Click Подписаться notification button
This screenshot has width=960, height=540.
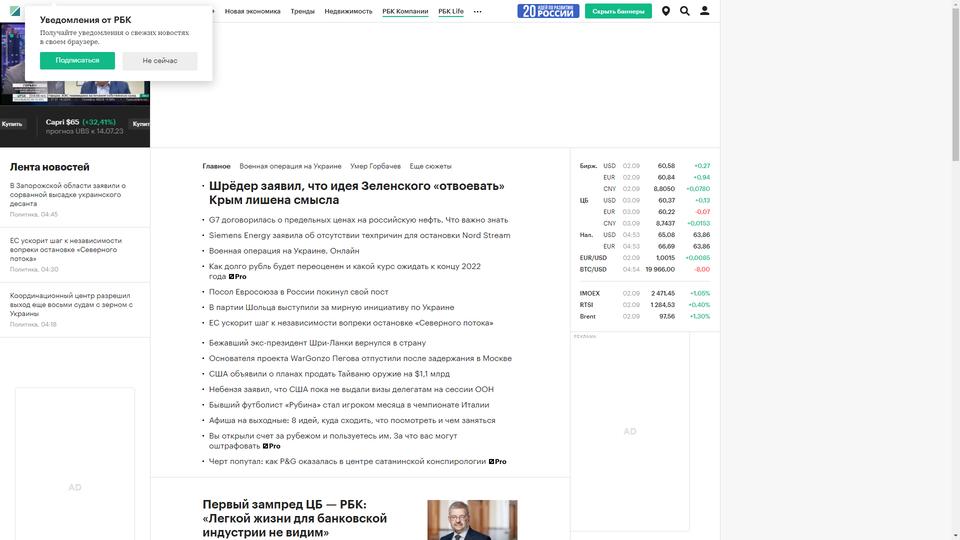(x=77, y=61)
